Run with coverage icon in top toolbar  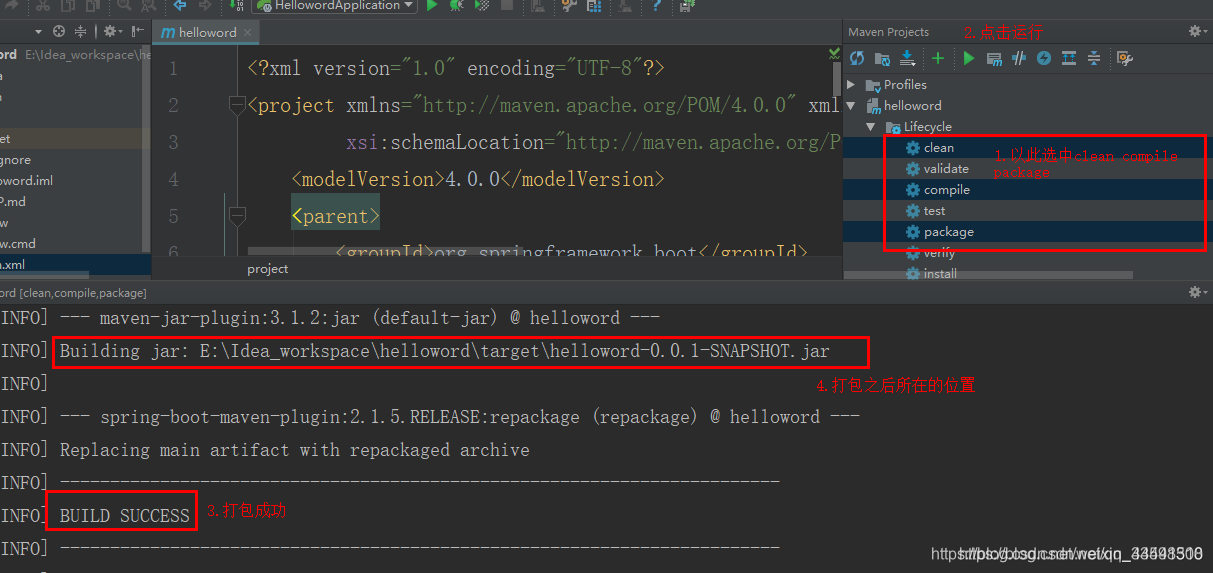coord(481,6)
